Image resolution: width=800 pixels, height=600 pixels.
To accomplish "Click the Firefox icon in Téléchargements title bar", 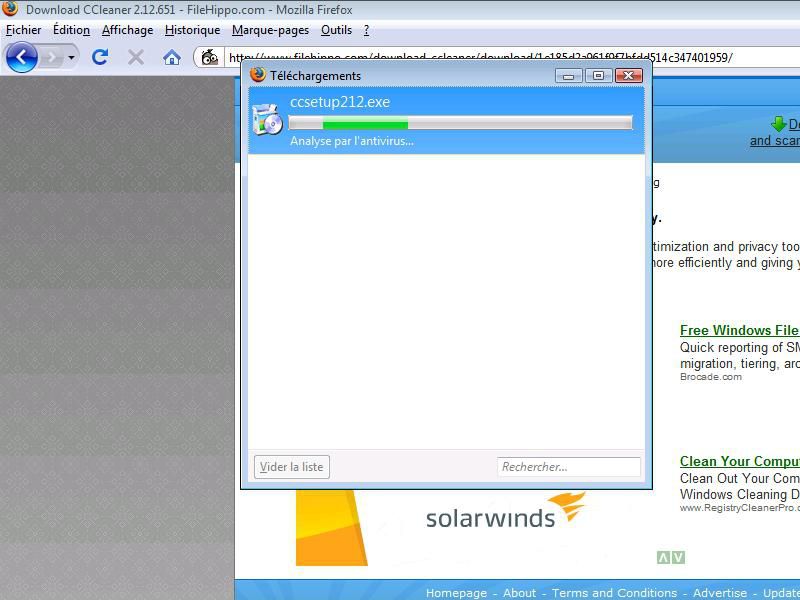I will click(258, 75).
